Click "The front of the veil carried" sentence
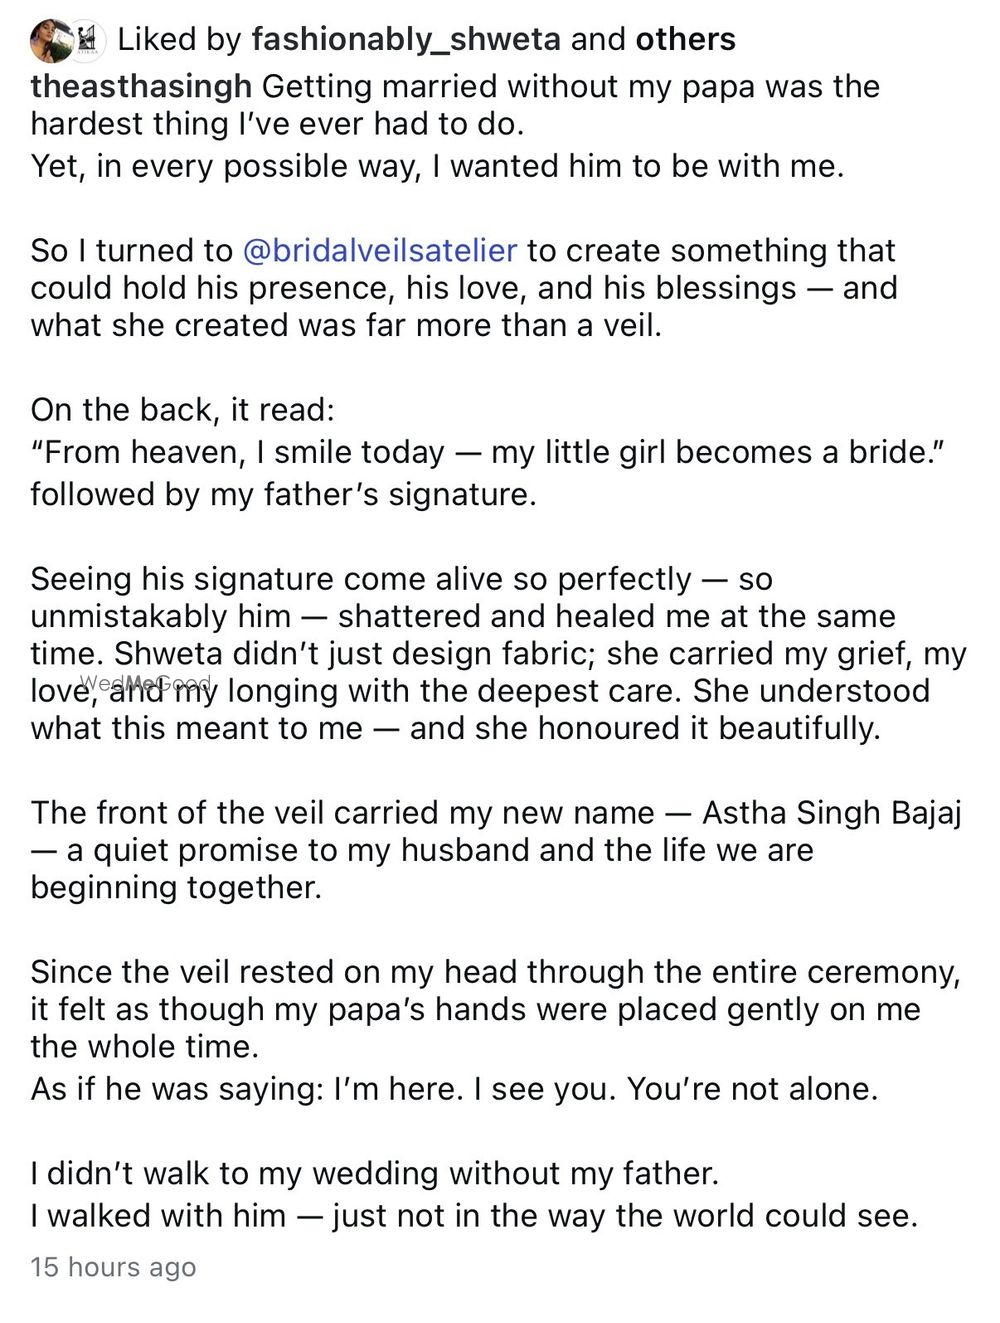 point(340,812)
